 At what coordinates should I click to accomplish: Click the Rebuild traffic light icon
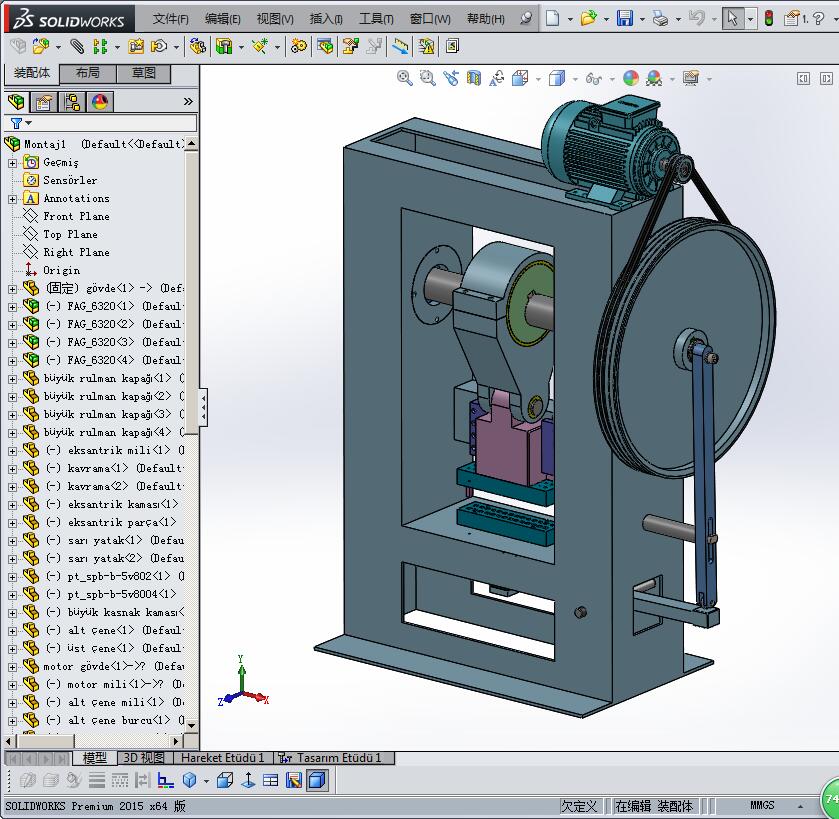coord(769,19)
